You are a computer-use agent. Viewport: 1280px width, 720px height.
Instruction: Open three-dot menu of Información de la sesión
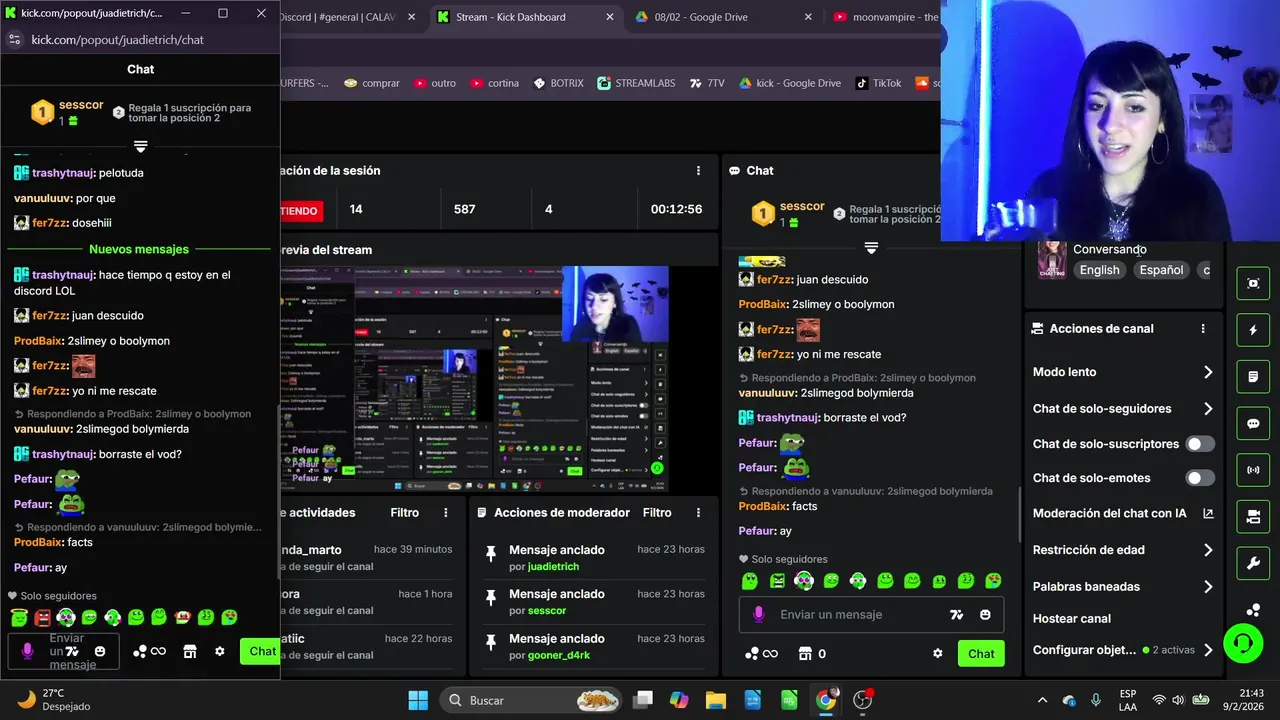698,170
